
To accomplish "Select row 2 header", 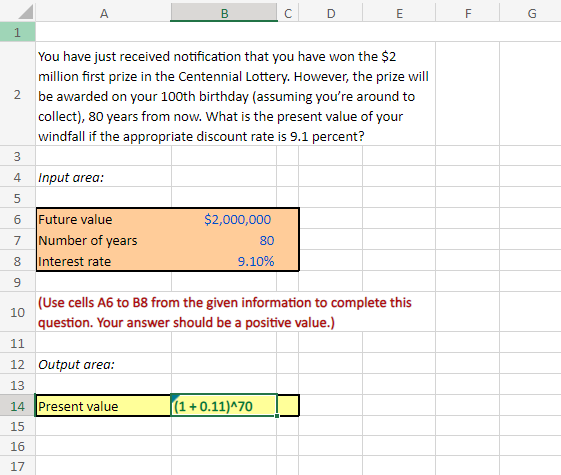I will pyautogui.click(x=18, y=94).
